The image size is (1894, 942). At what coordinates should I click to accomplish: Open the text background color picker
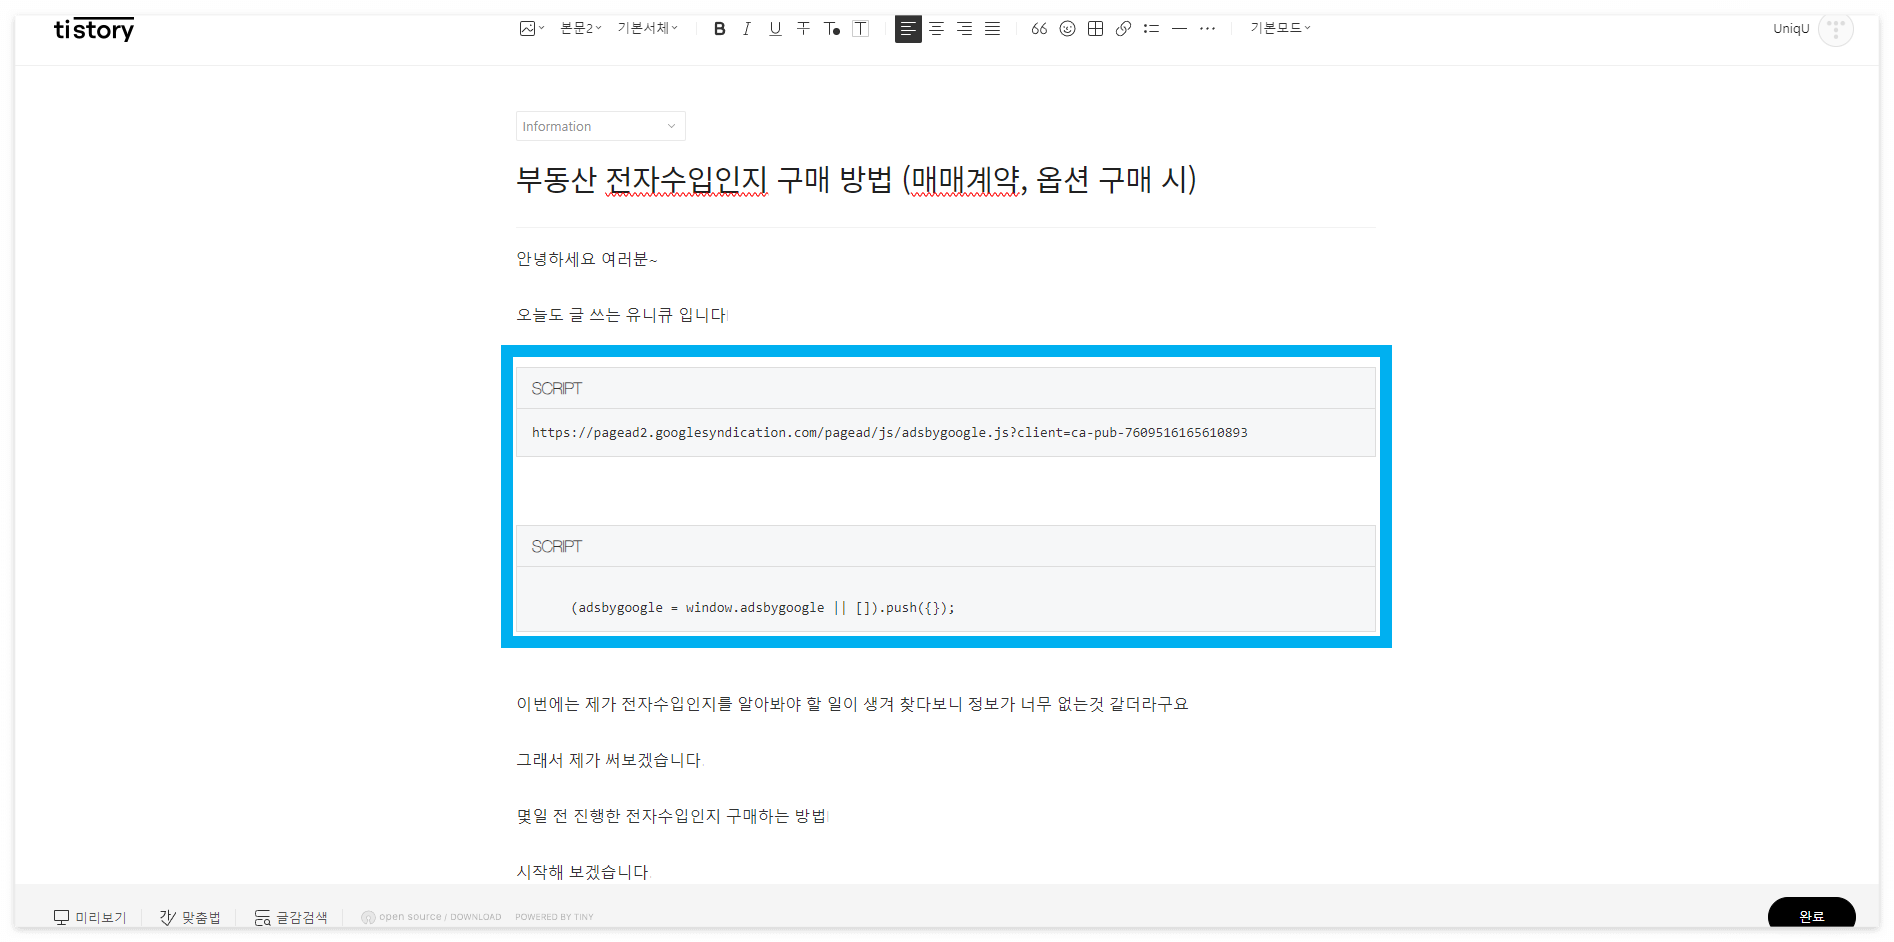tap(860, 29)
